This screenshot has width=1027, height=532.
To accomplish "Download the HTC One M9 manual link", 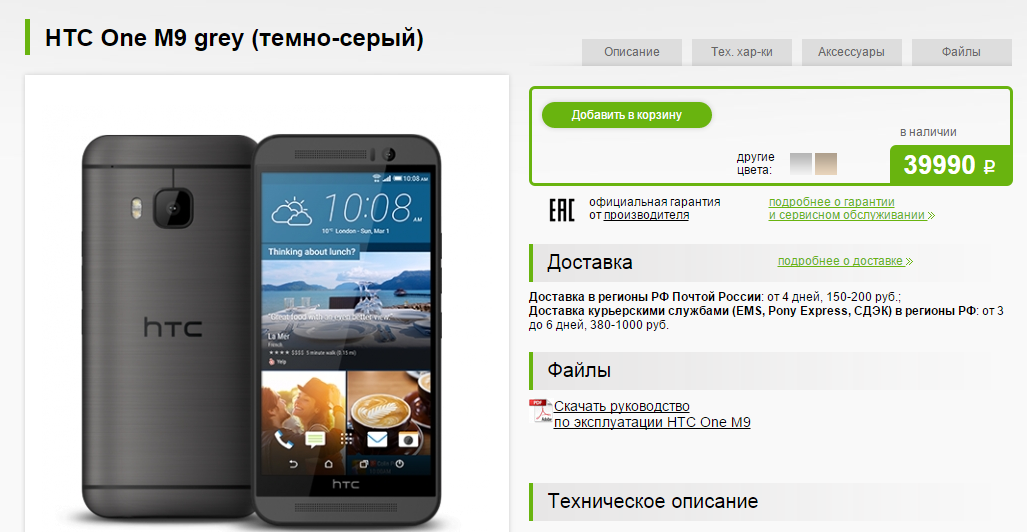I will click(652, 414).
